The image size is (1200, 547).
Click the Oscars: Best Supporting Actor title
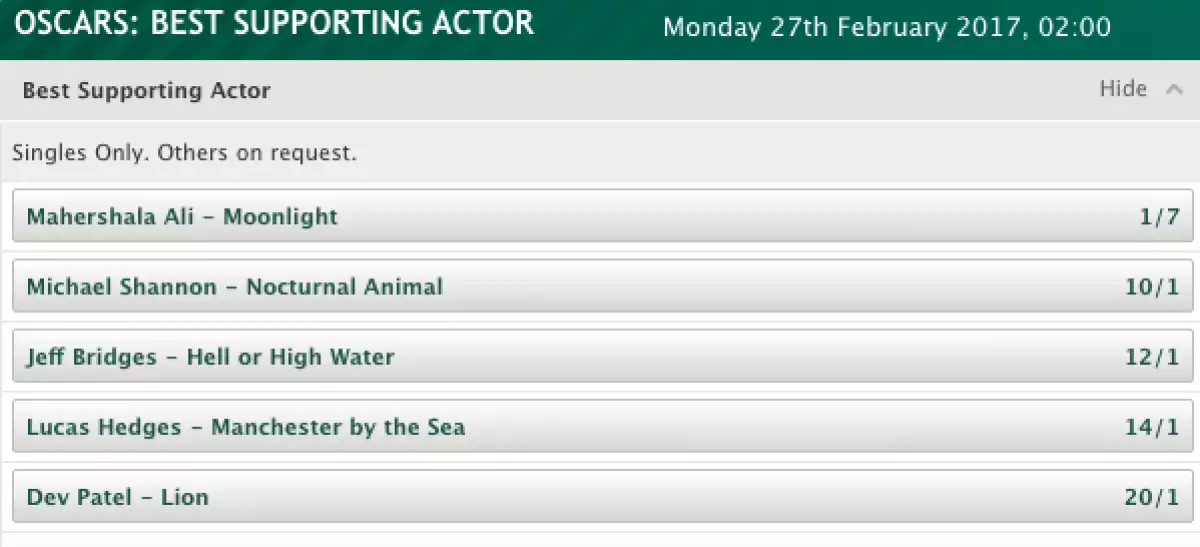coord(274,24)
